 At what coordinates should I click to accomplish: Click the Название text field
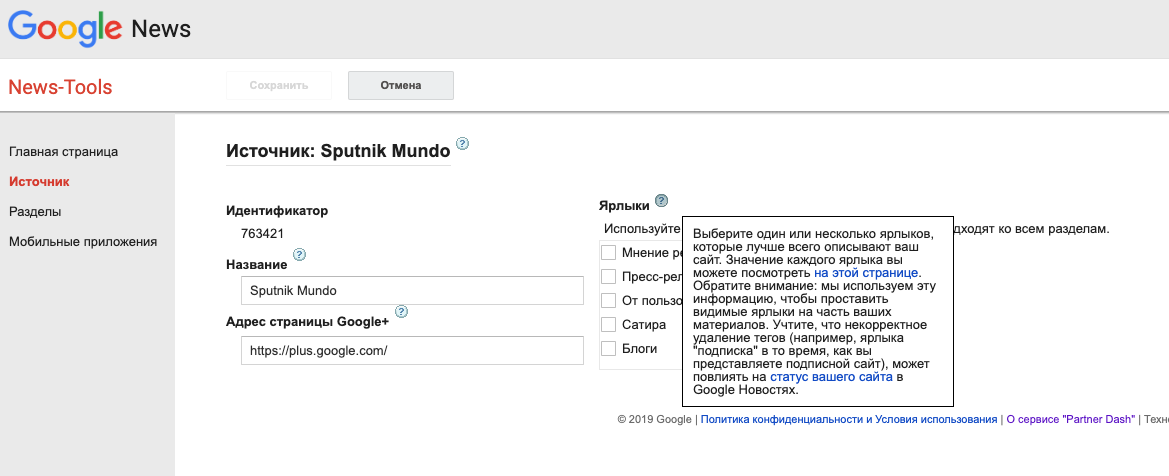click(x=411, y=291)
